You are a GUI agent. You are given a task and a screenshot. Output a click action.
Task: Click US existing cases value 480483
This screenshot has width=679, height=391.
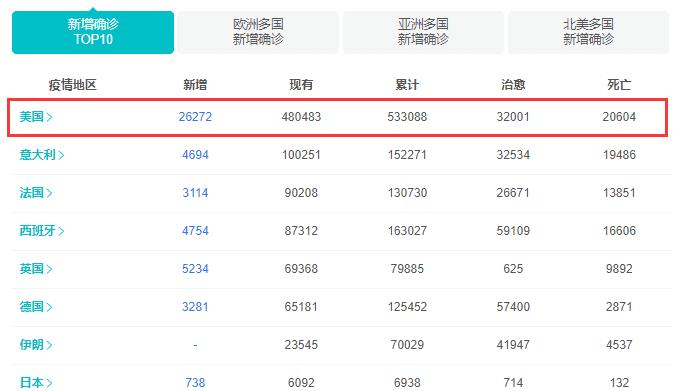pos(301,117)
